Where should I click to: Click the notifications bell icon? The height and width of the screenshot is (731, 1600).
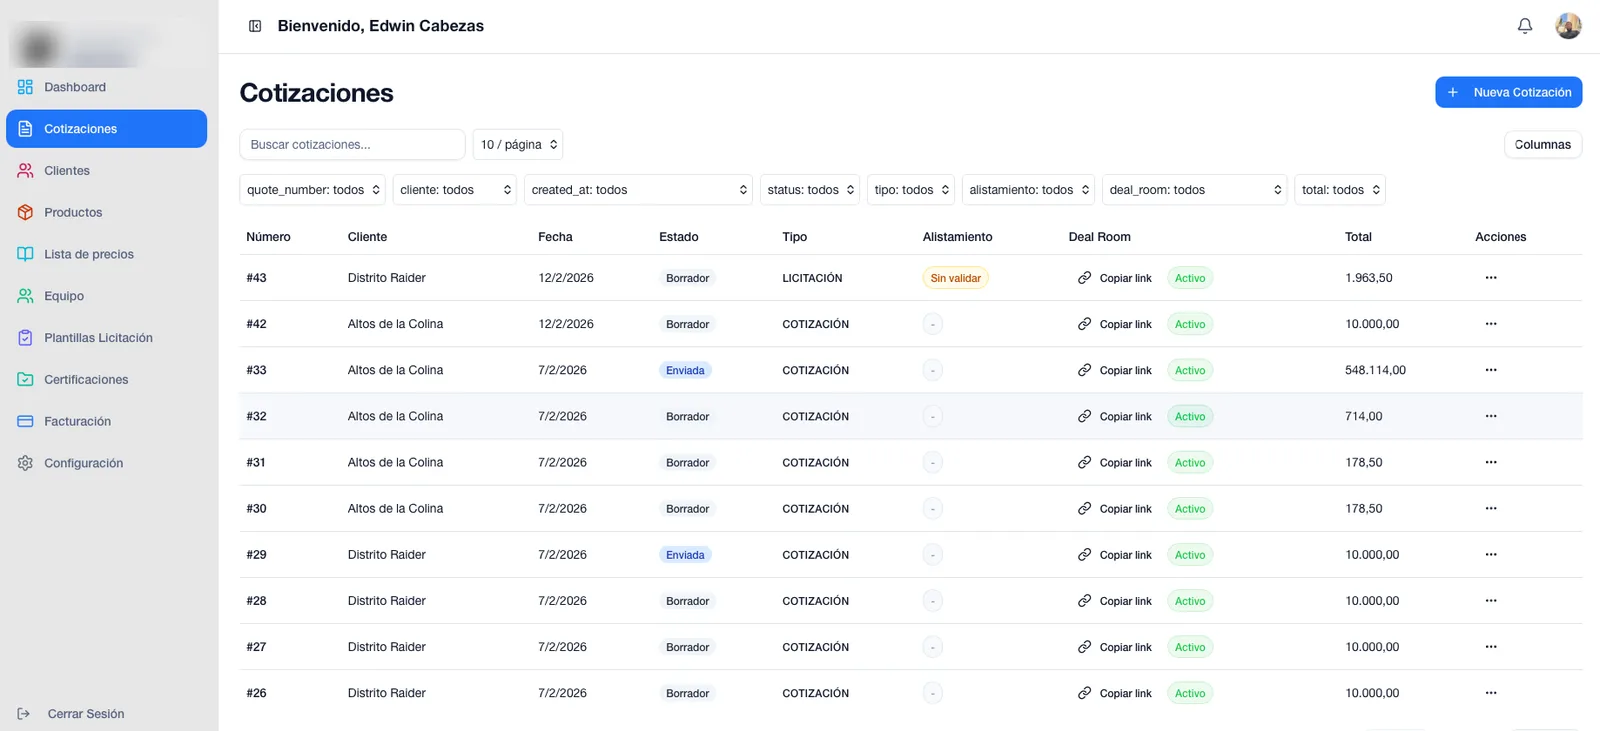(1524, 26)
